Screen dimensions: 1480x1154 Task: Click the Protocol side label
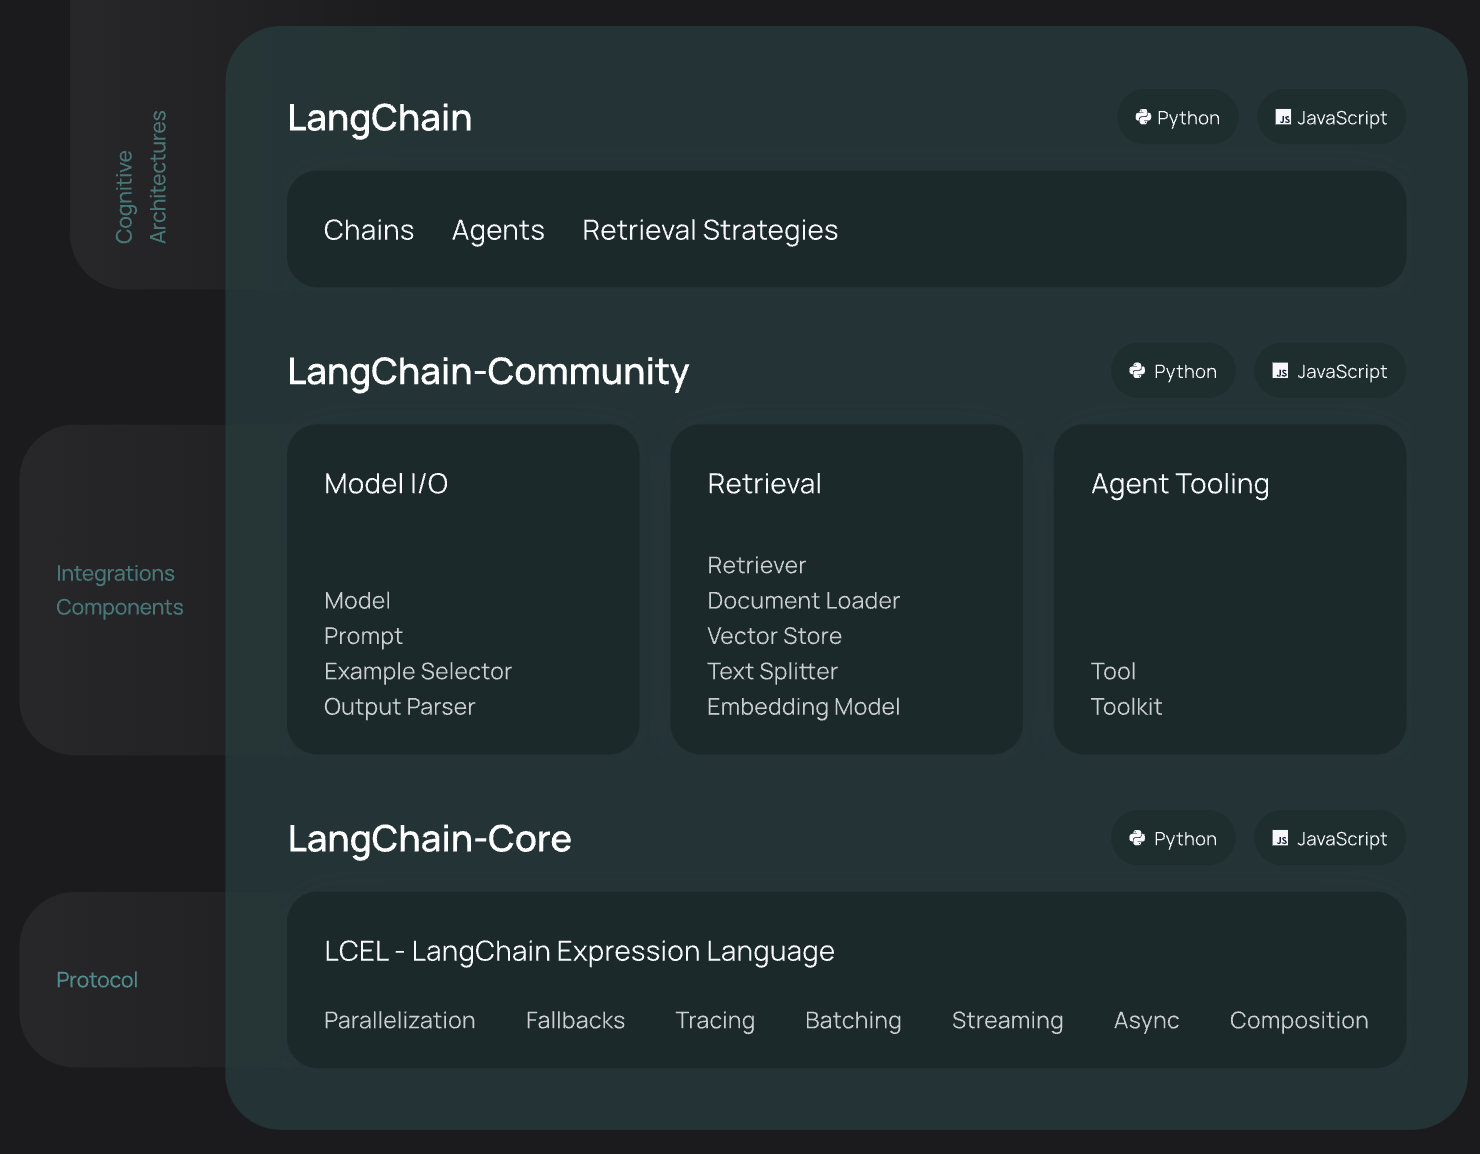[x=97, y=980]
